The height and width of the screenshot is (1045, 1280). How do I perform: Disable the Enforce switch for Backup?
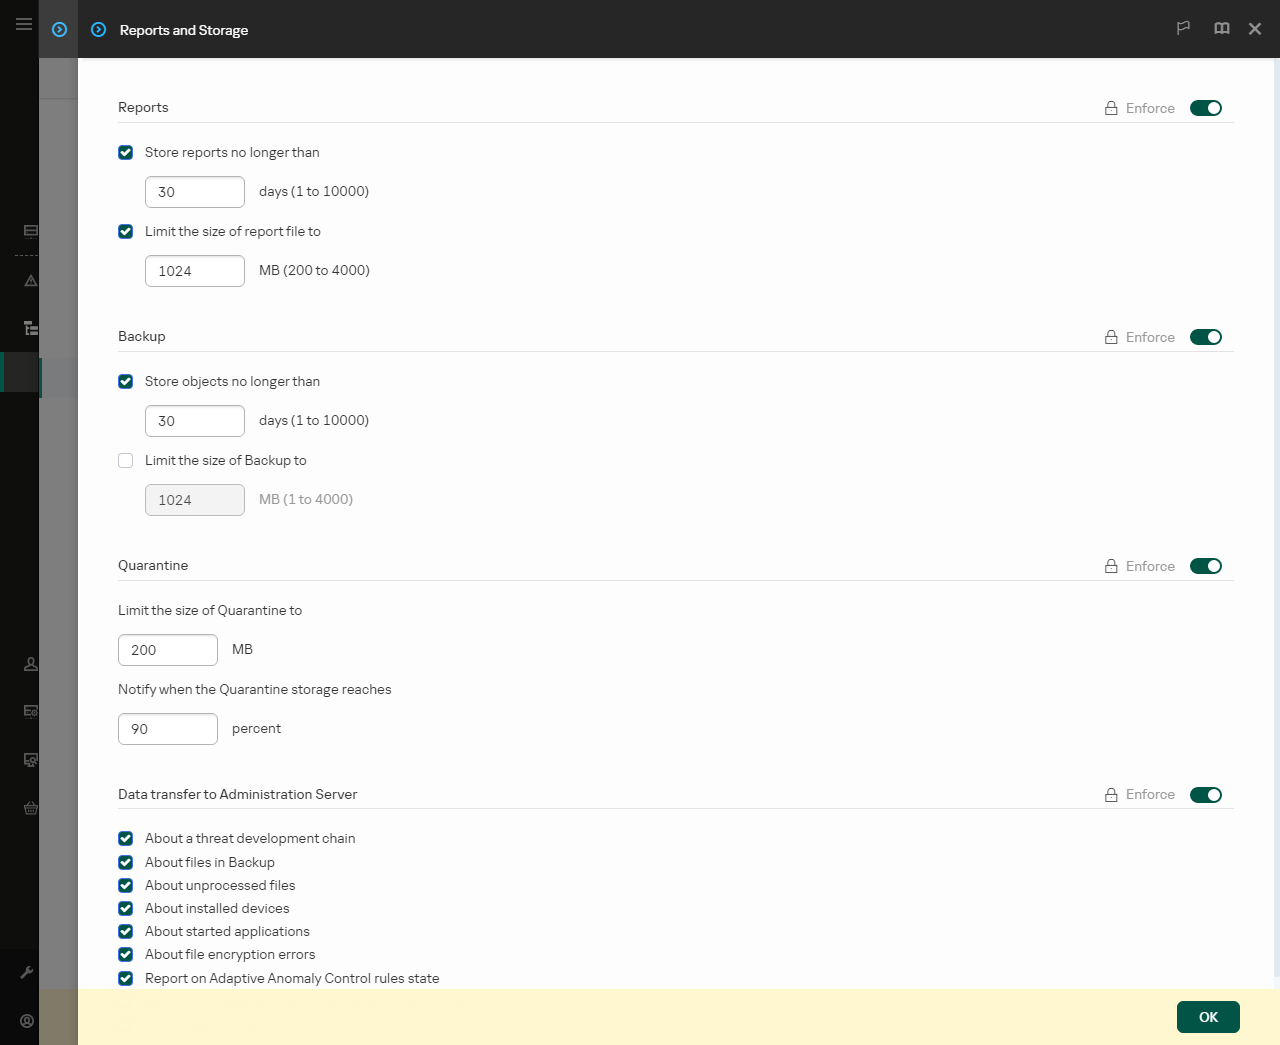pos(1205,337)
